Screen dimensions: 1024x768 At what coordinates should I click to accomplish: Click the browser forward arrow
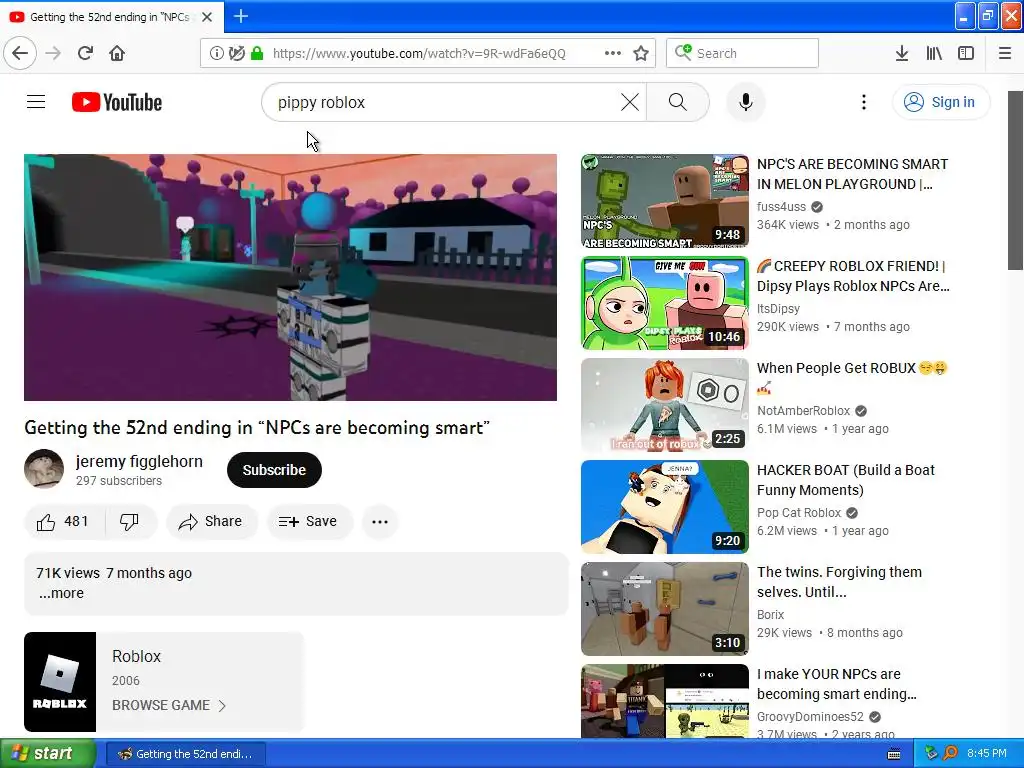click(53, 53)
